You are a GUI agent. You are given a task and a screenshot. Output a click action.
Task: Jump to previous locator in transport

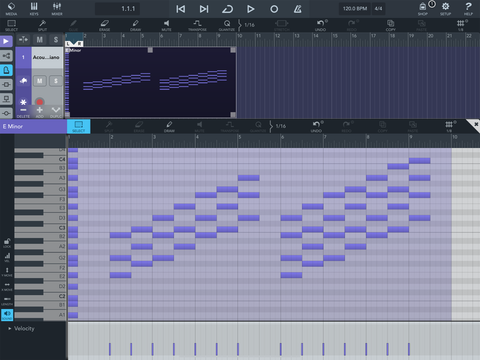tap(180, 9)
